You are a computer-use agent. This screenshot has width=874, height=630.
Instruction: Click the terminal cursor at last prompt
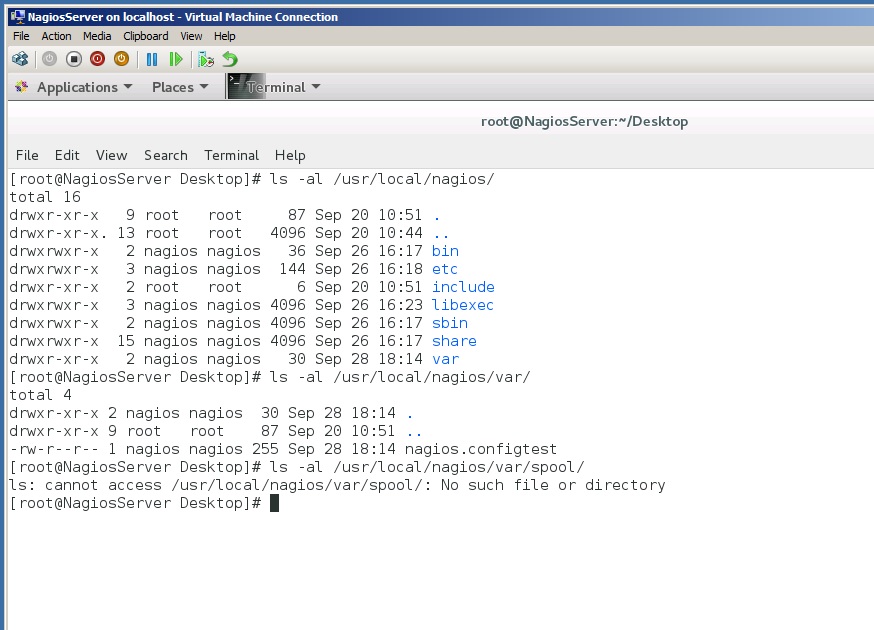[x=274, y=503]
